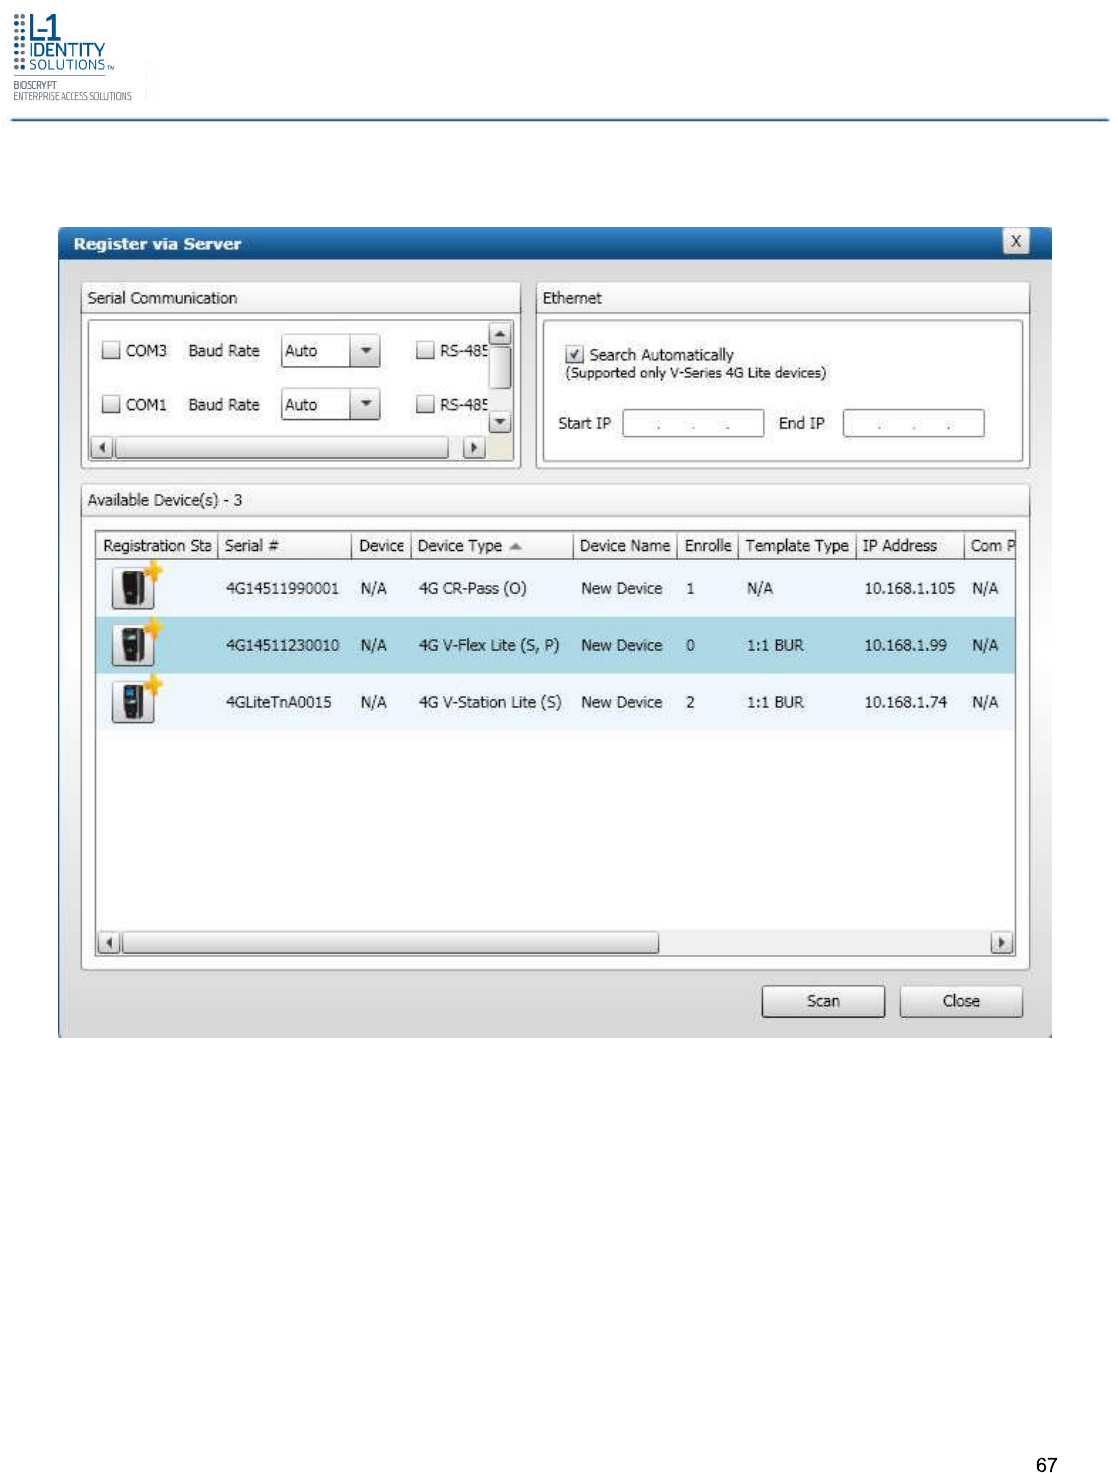This screenshot has height=1473, width=1118.
Task: Click the Close button
Action: coord(961,1001)
